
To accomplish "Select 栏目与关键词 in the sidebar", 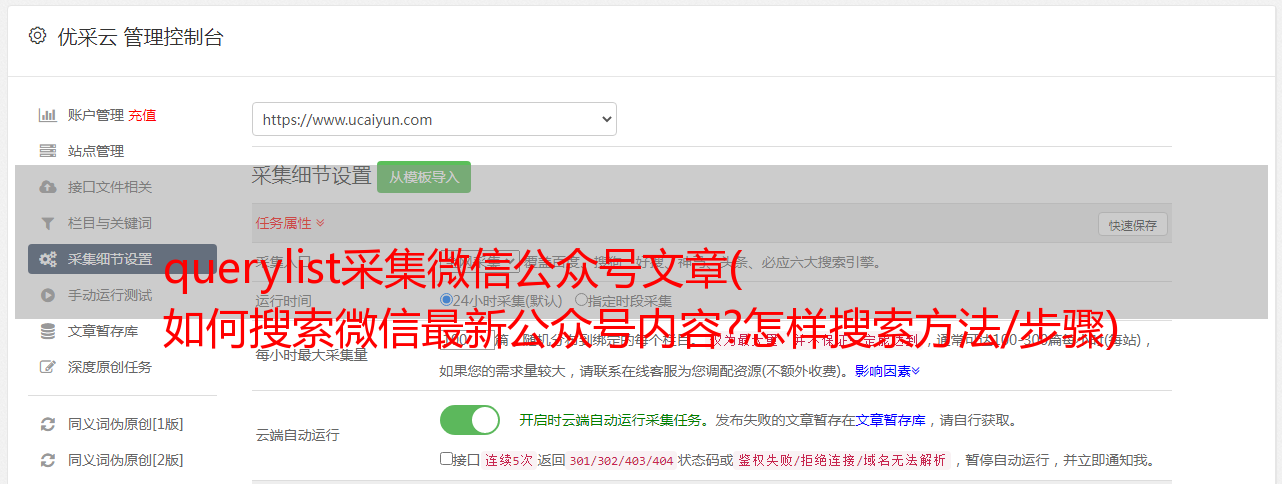I will click(x=110, y=223).
